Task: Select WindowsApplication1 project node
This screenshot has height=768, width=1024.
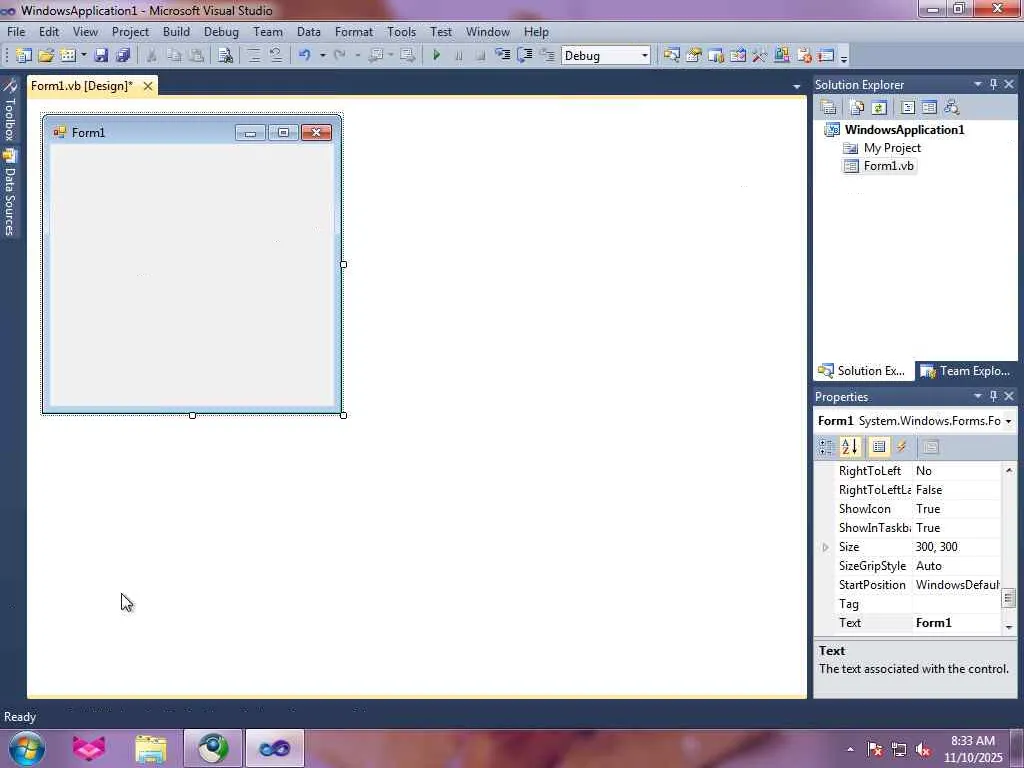Action: click(x=904, y=129)
